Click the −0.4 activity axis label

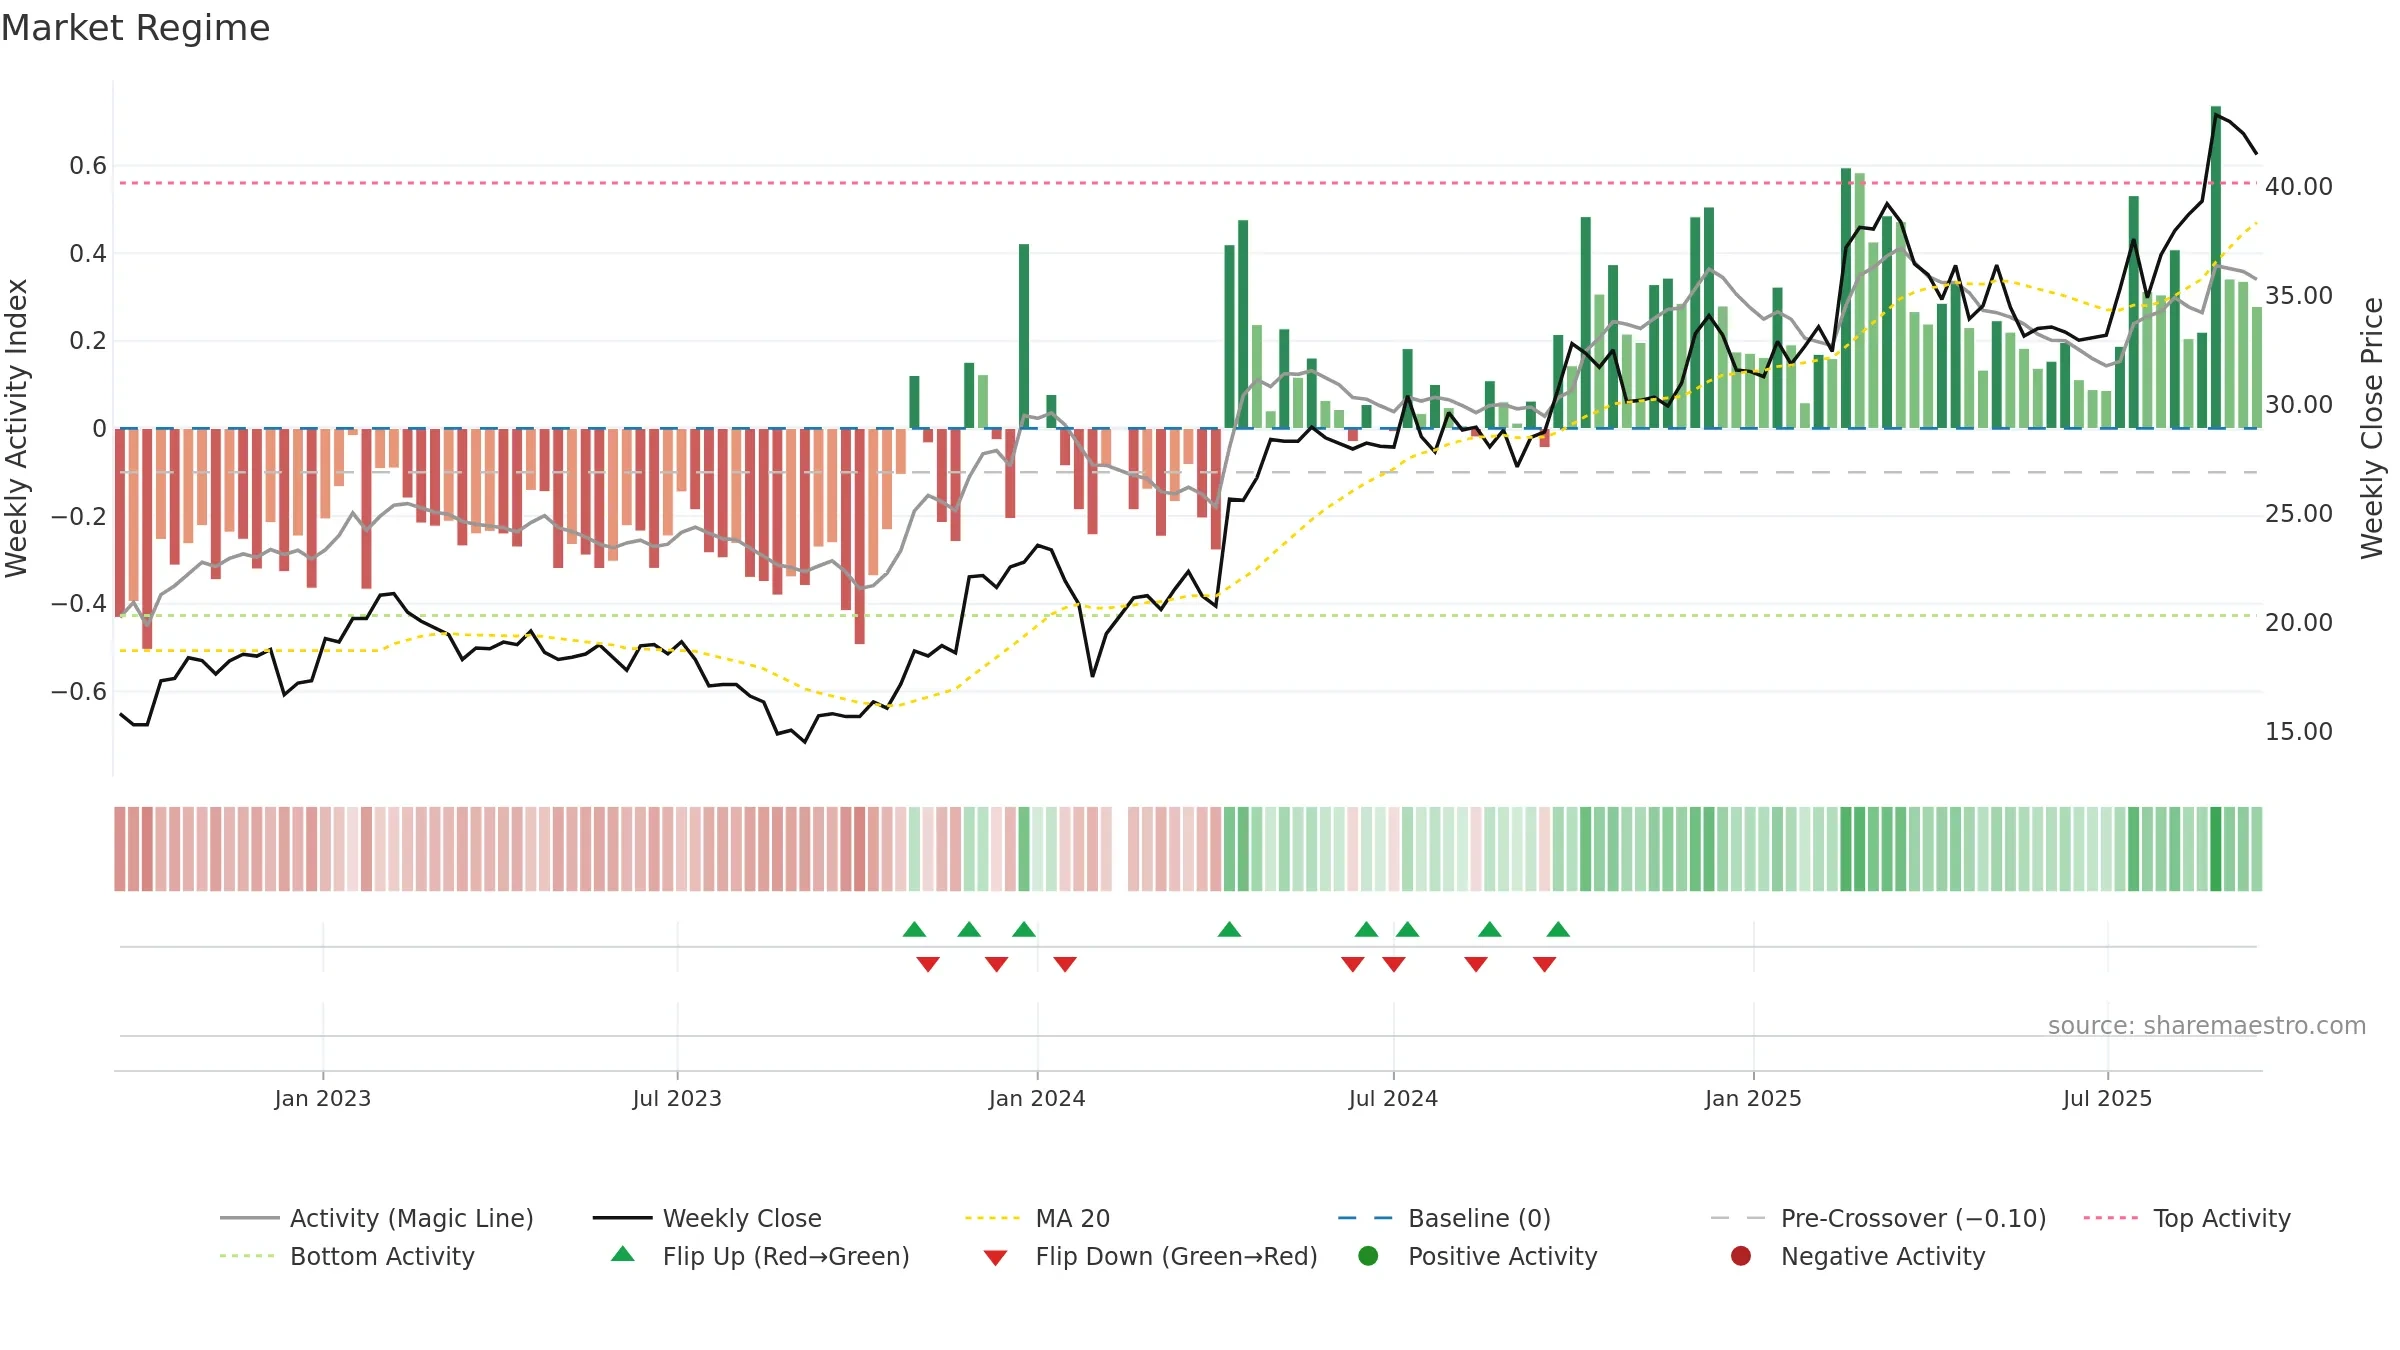pos(79,603)
